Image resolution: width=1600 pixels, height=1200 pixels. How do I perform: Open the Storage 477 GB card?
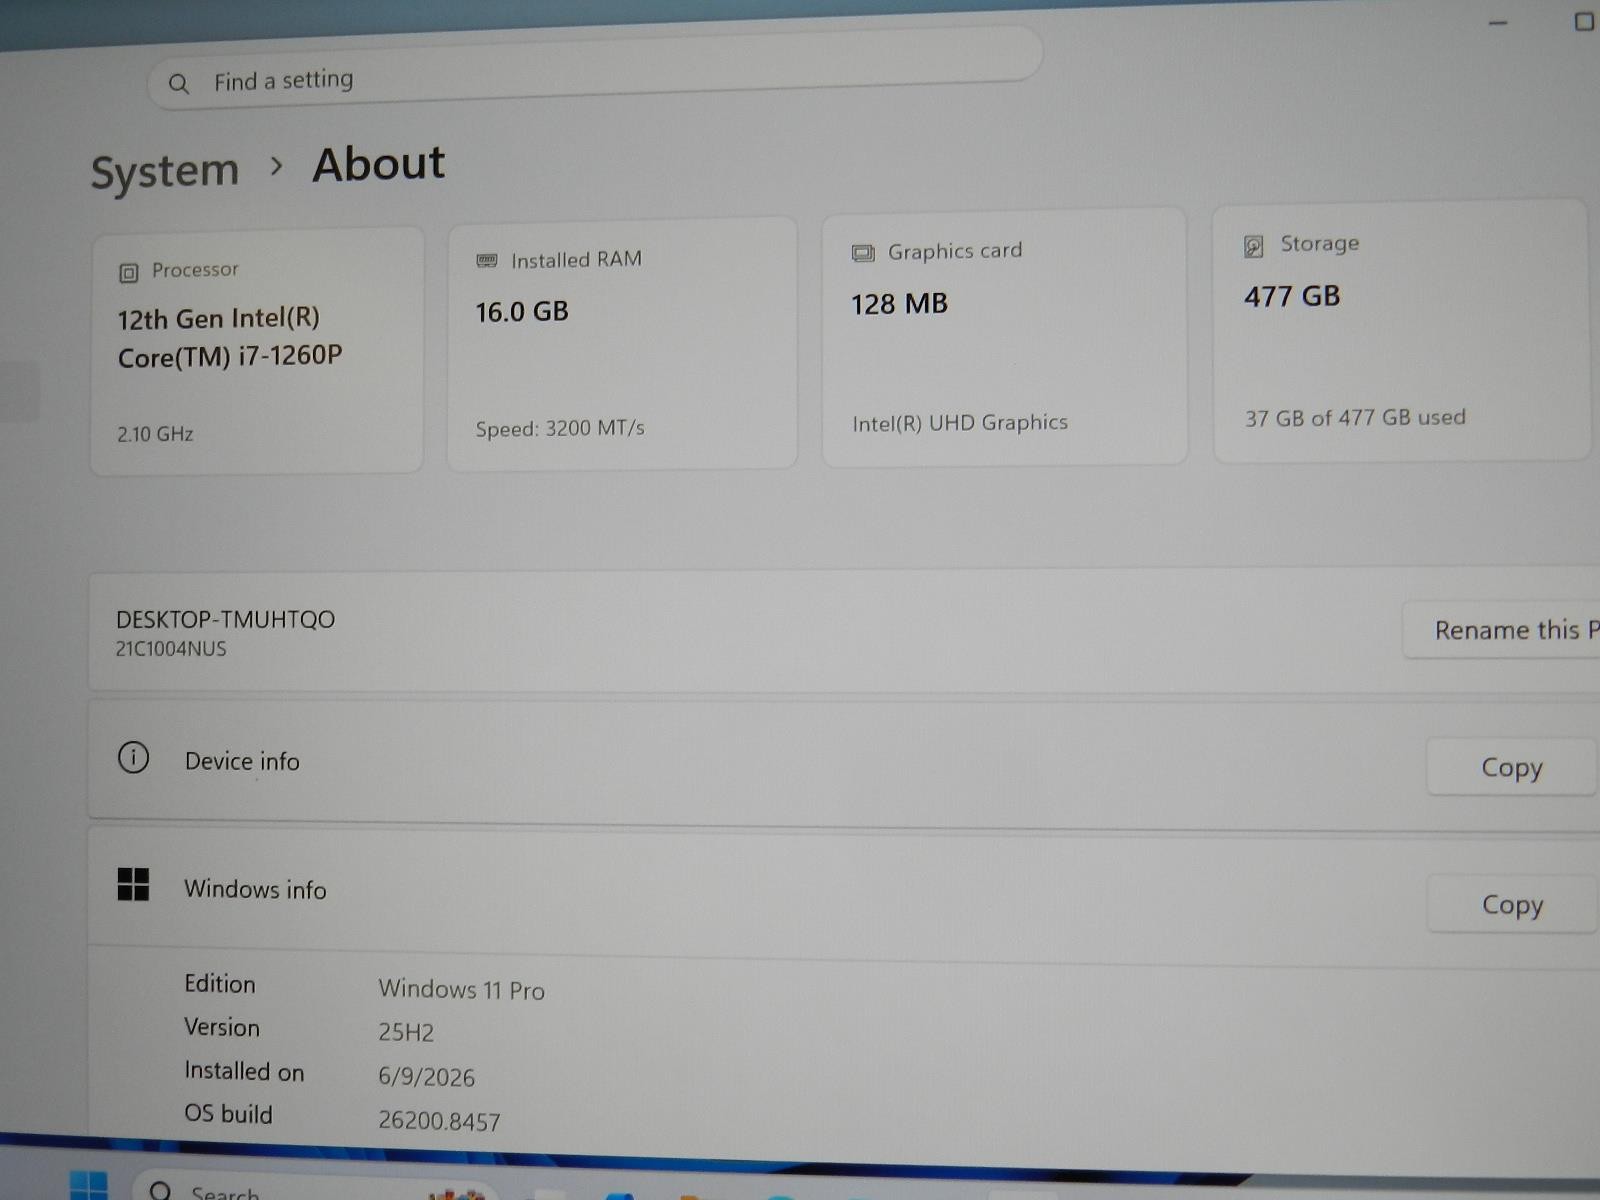[x=1401, y=332]
